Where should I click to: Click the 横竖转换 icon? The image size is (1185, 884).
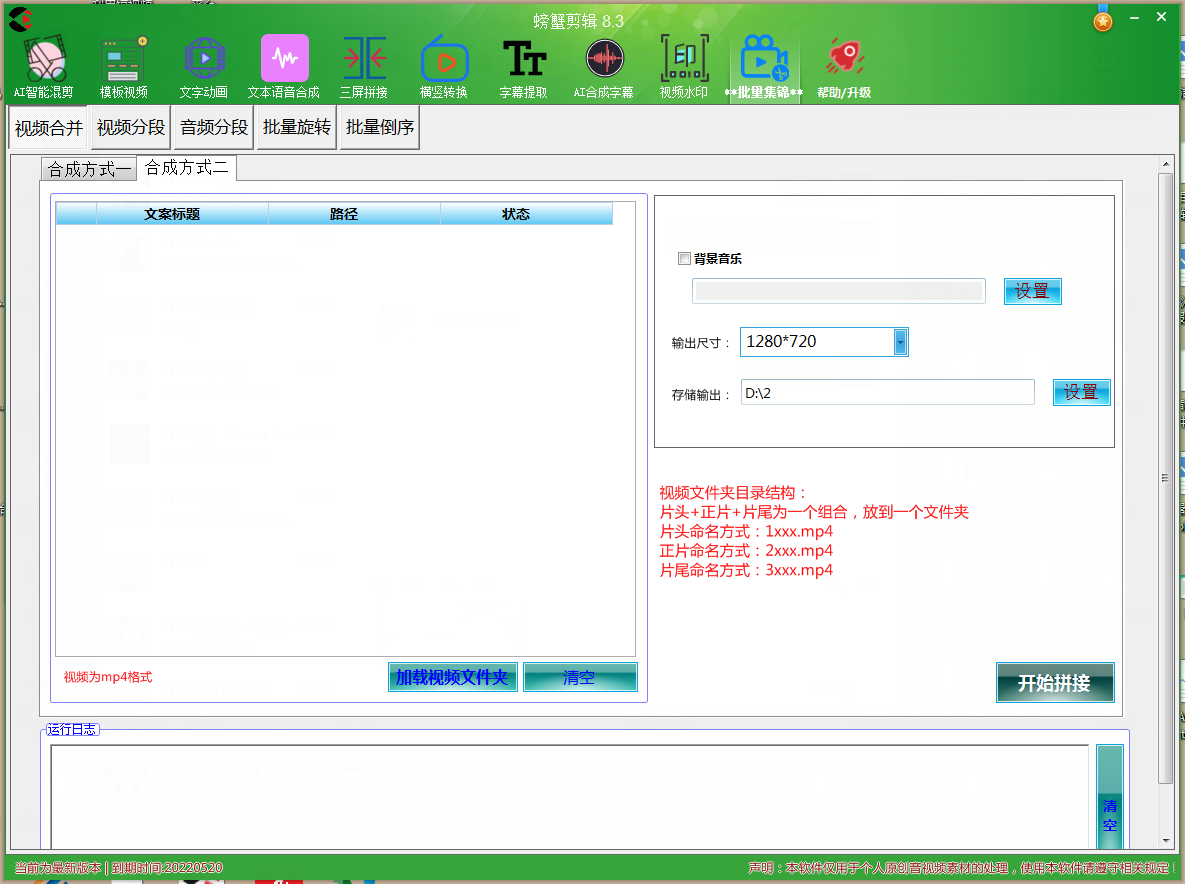(x=444, y=64)
